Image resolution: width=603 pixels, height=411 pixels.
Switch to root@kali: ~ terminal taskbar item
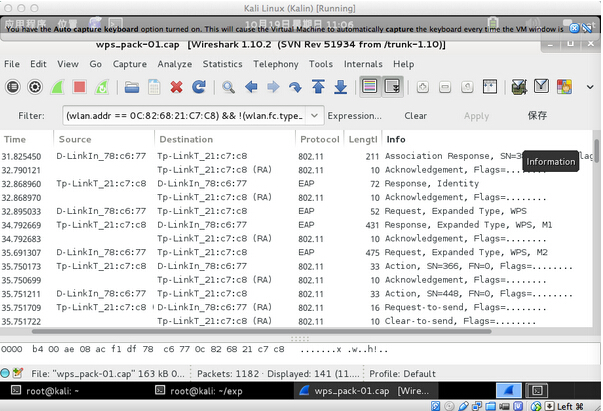point(45,391)
